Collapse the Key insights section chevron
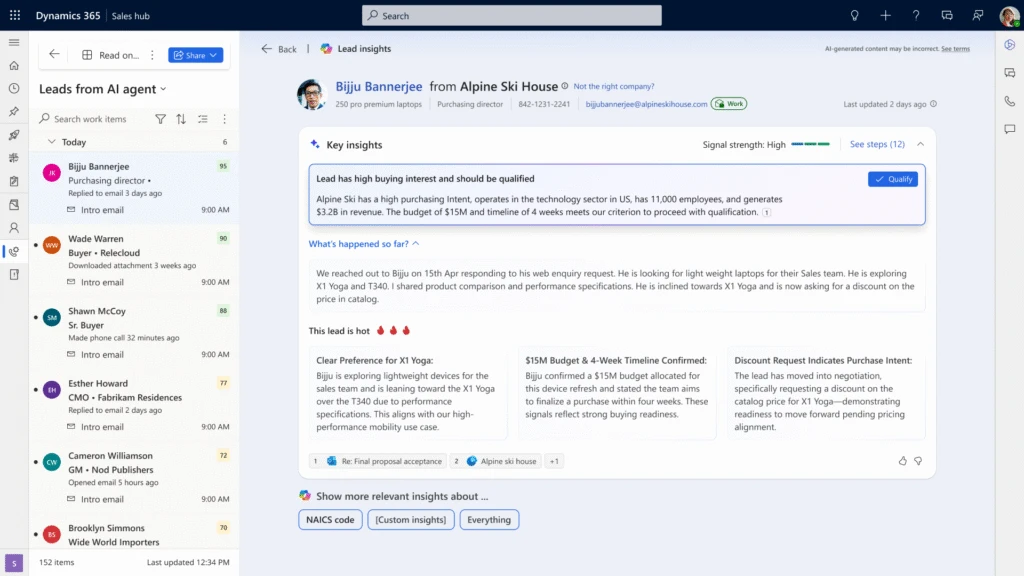This screenshot has width=1024, height=576. tap(921, 144)
